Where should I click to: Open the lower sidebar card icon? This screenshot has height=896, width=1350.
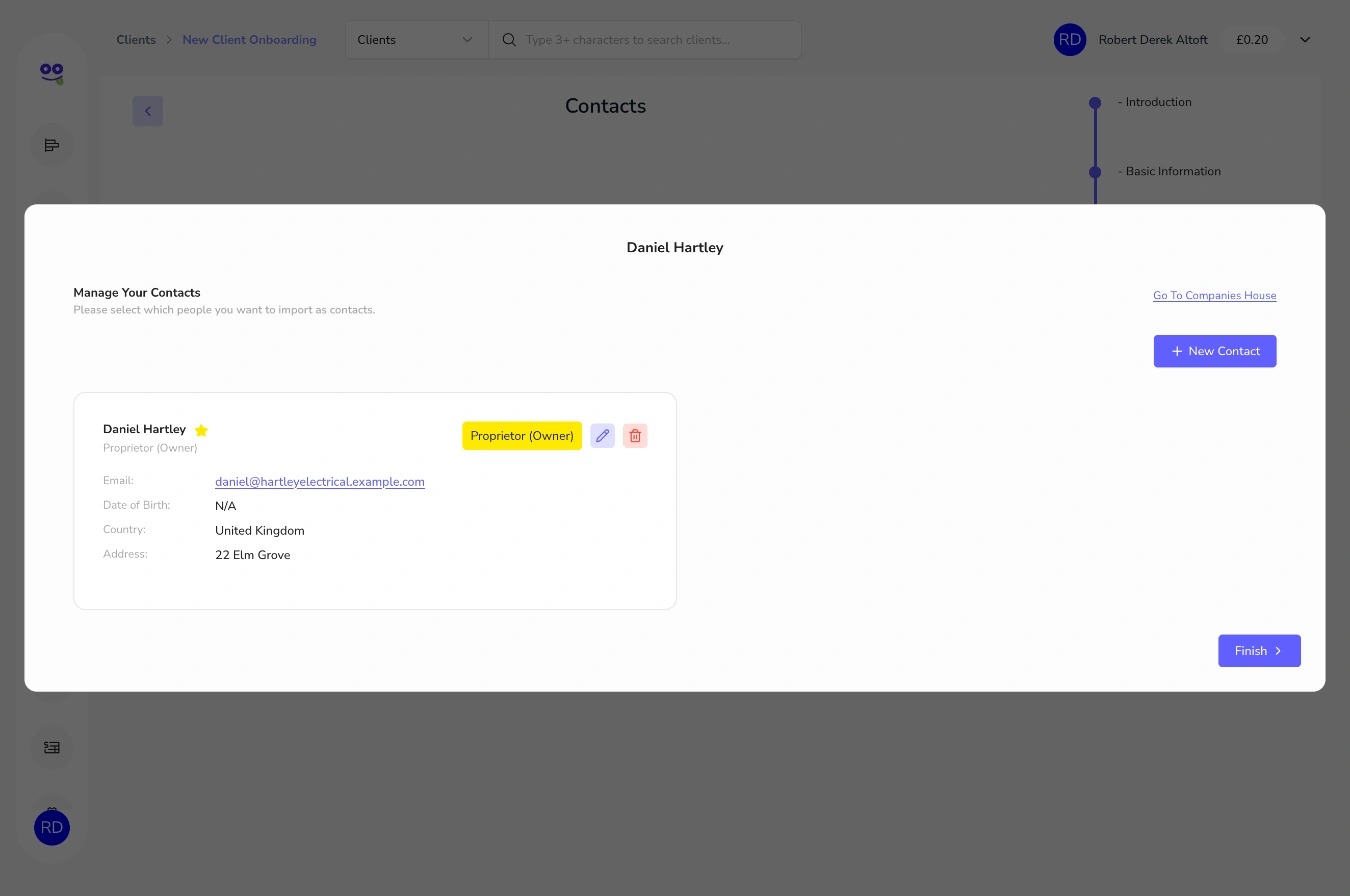(52, 747)
